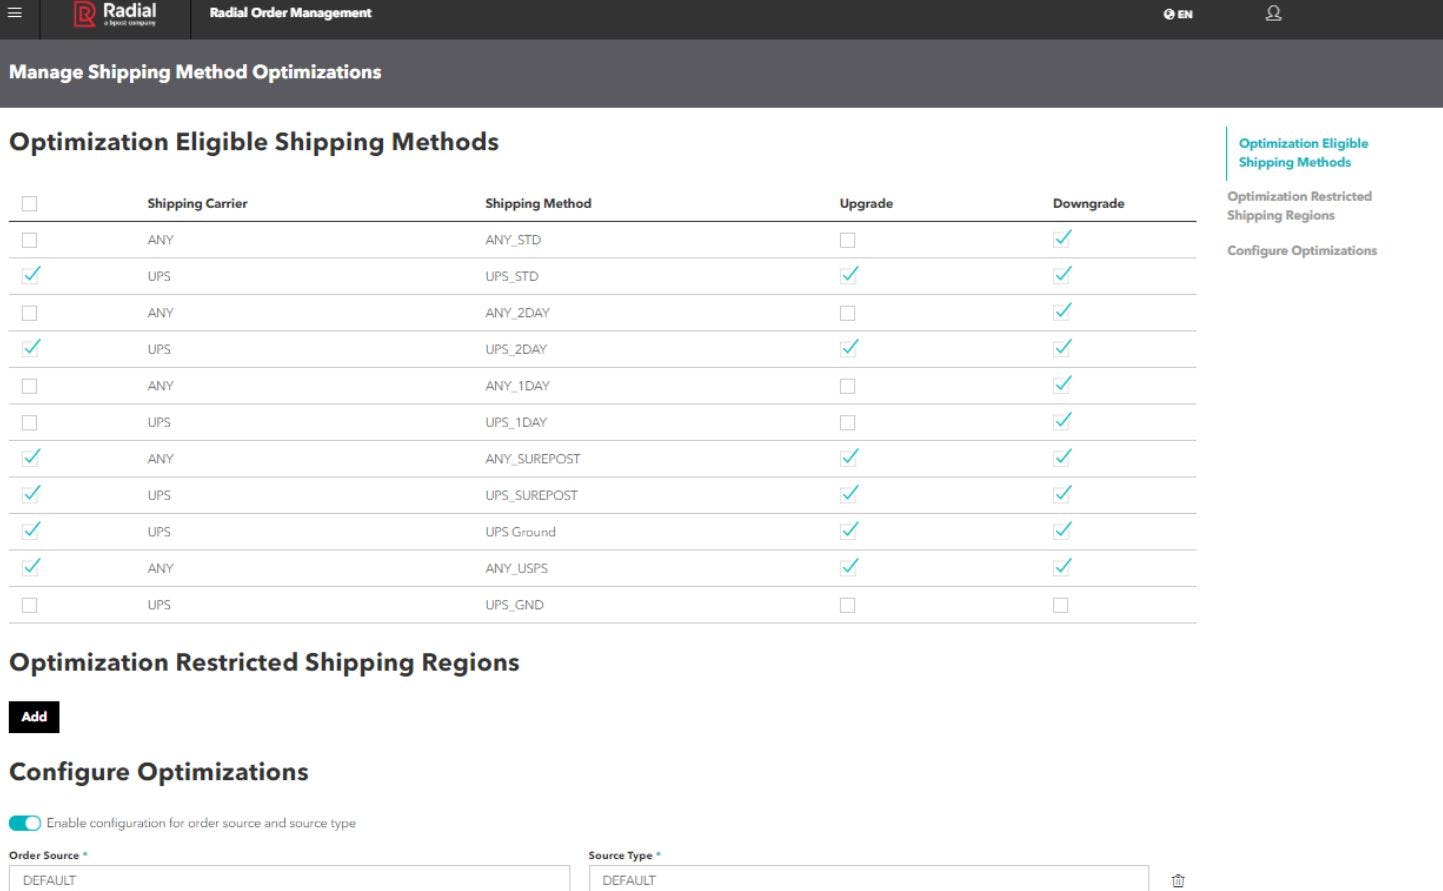Click Add under Optimization Restricted Shipping Regions
The height and width of the screenshot is (891, 1443).
tap(34, 717)
